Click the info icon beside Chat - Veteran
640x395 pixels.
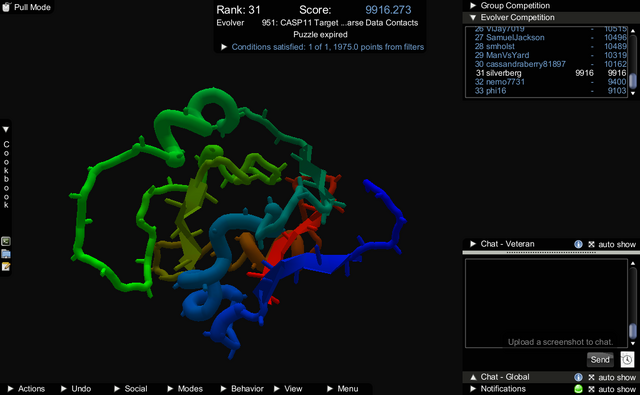coord(578,244)
